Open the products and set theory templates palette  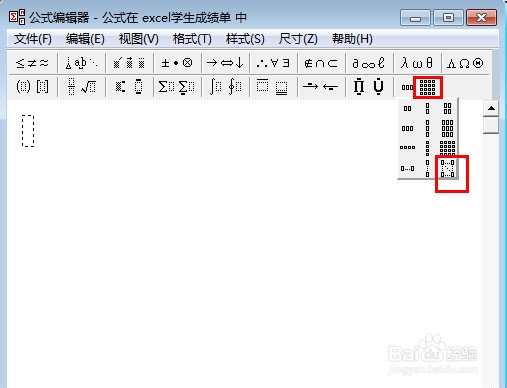click(x=369, y=87)
